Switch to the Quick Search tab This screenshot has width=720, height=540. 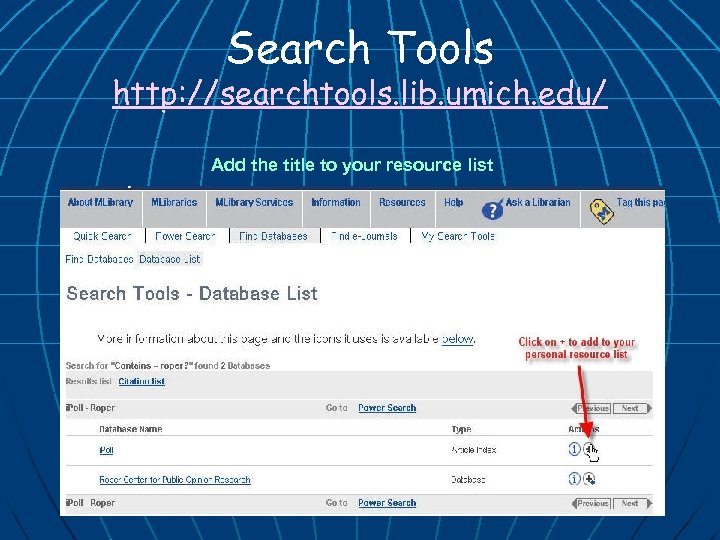pos(102,236)
